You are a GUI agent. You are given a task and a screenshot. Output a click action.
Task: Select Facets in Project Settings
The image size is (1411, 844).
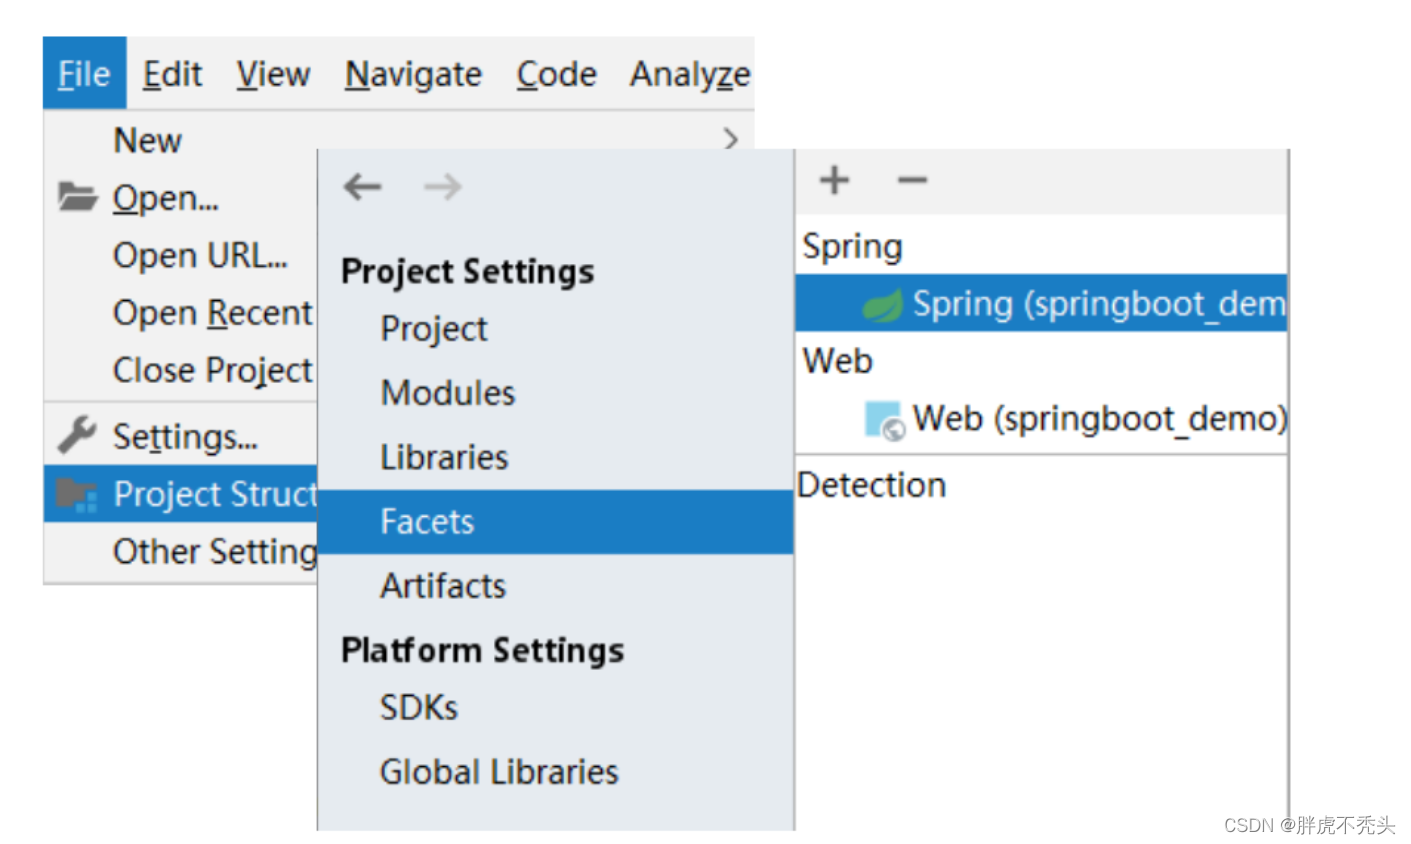(555, 521)
